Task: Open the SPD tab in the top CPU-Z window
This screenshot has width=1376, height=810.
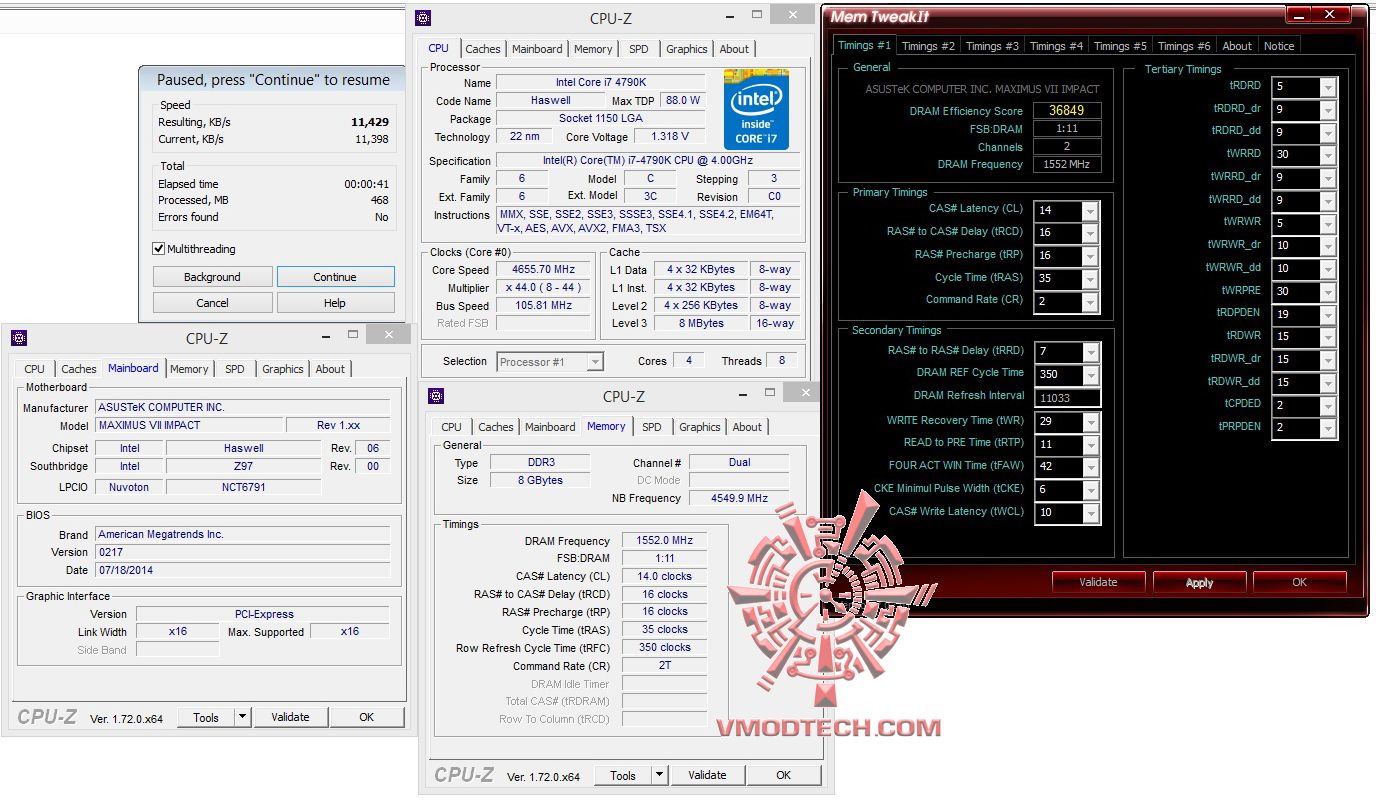Action: point(639,49)
